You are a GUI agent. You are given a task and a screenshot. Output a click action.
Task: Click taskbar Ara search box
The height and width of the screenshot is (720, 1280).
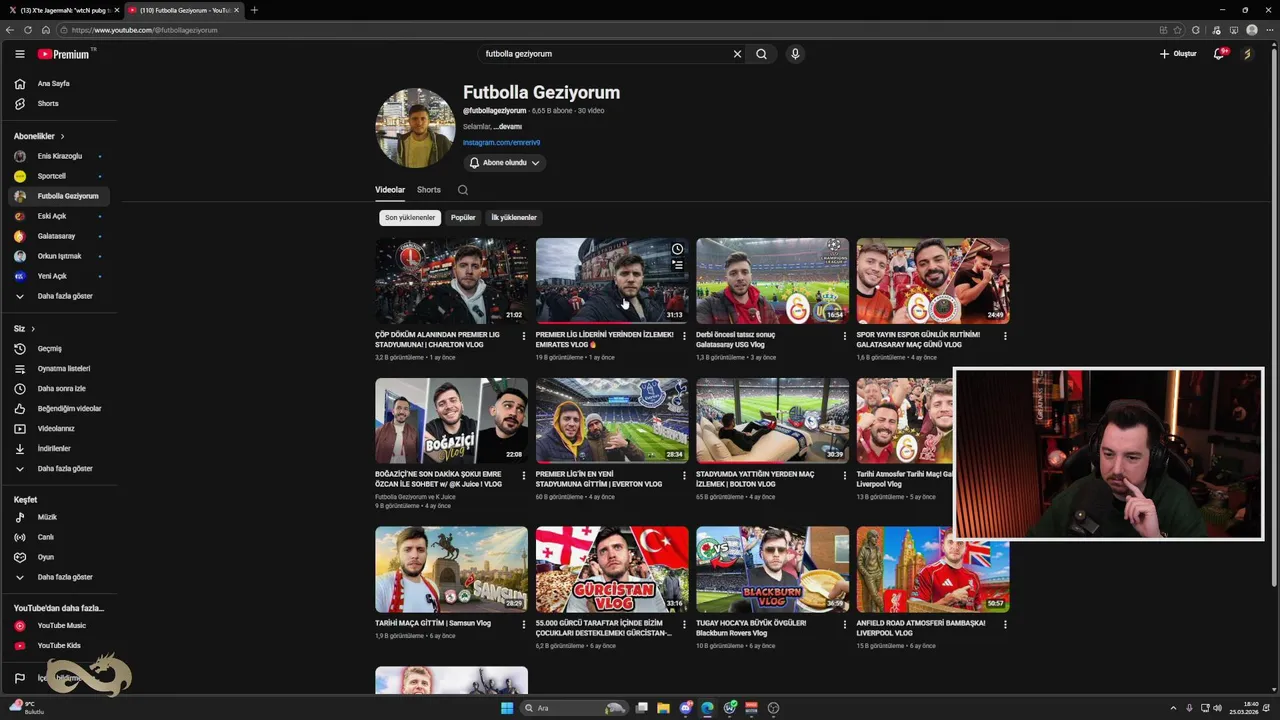coord(575,708)
